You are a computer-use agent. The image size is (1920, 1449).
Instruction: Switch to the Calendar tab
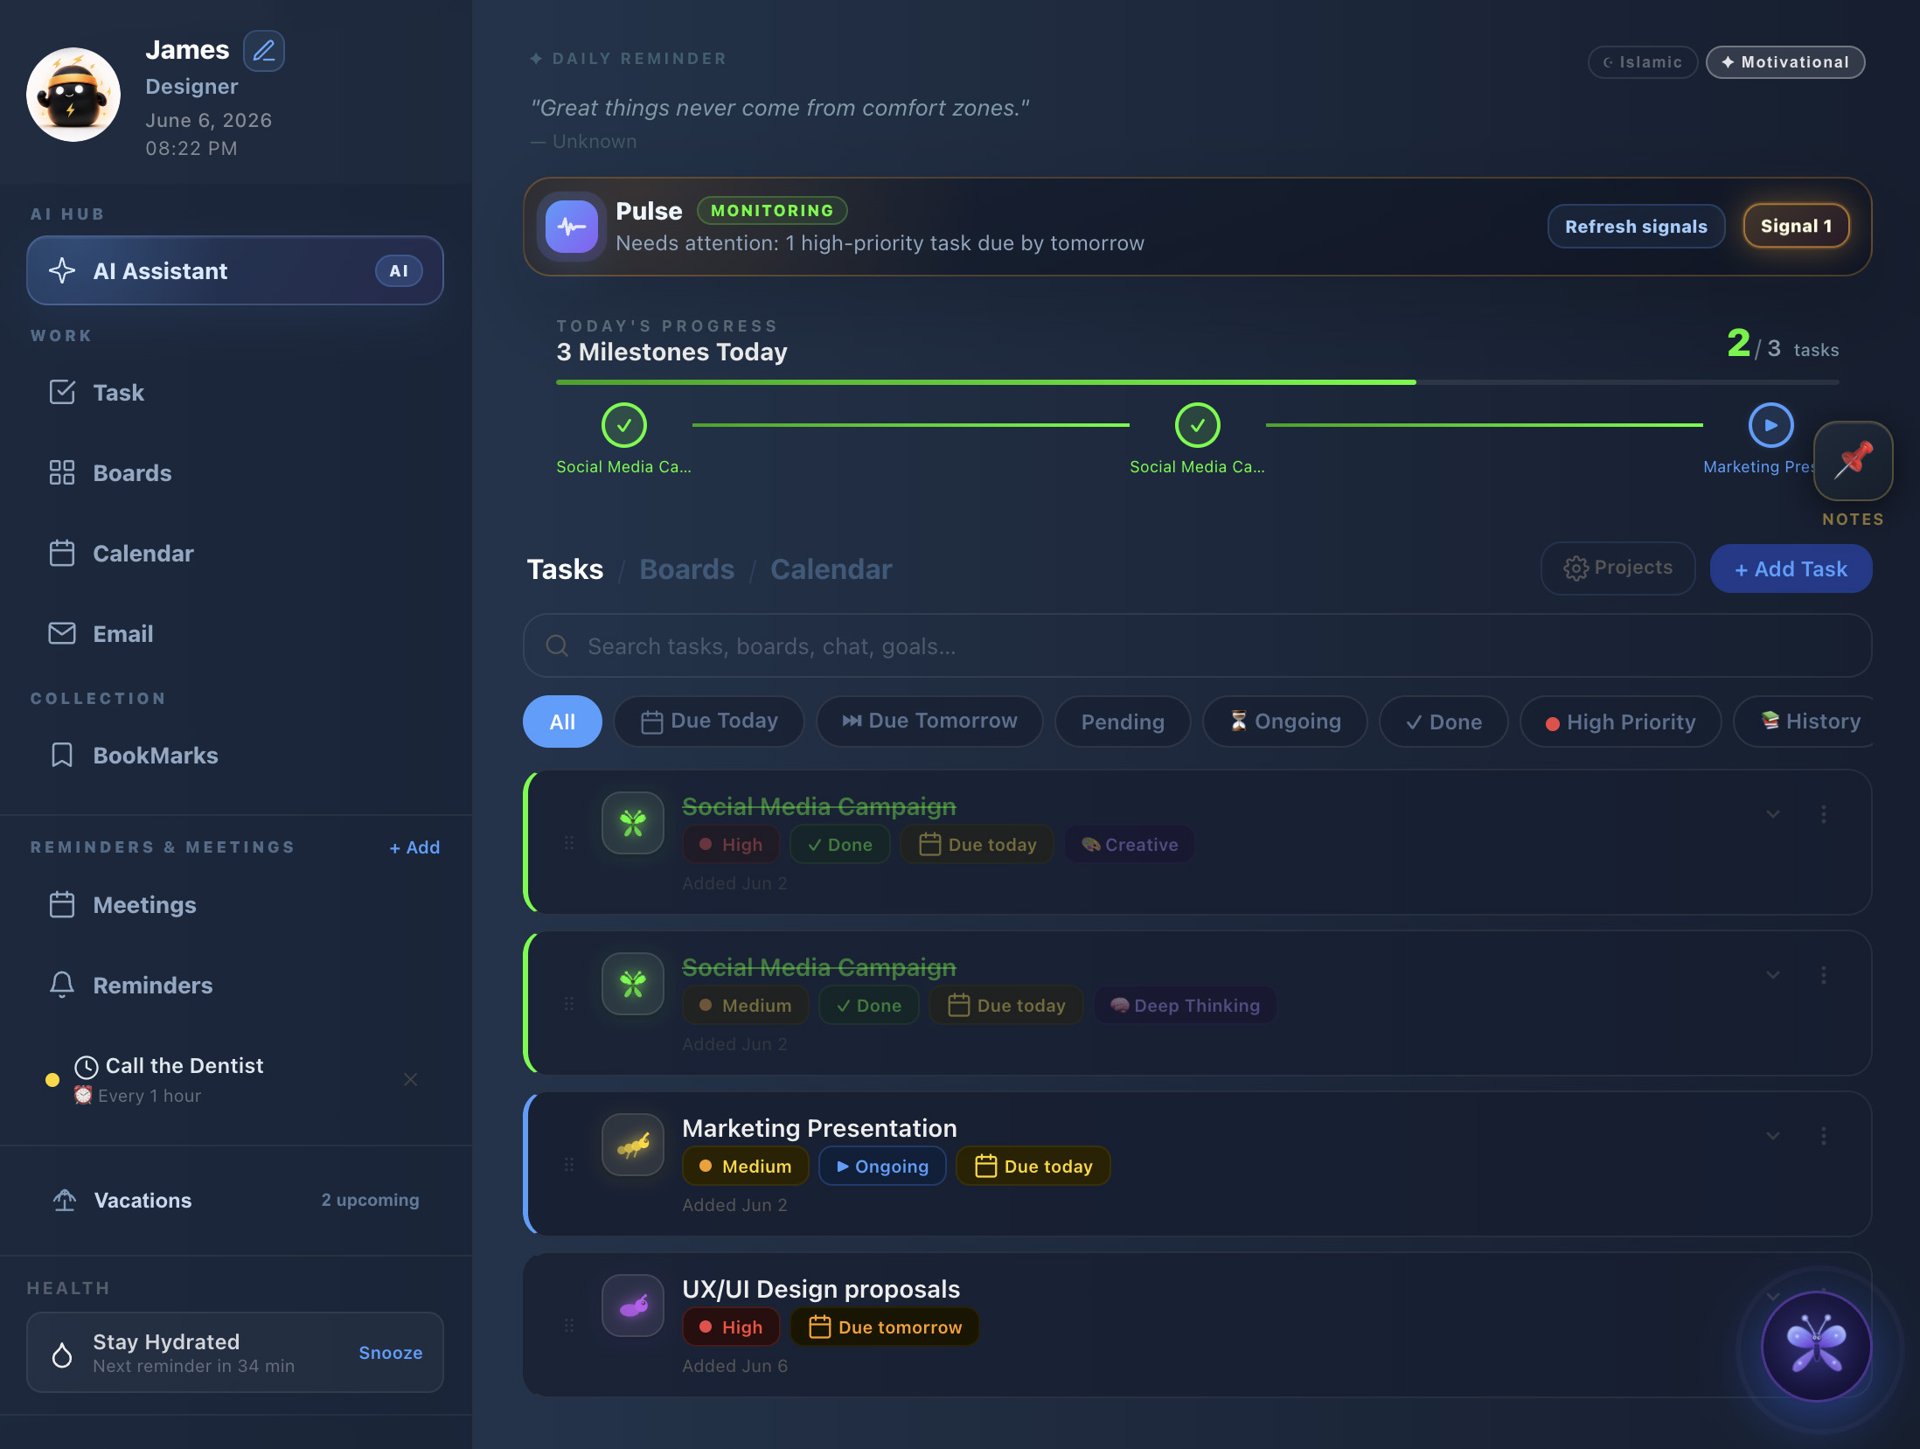point(830,569)
